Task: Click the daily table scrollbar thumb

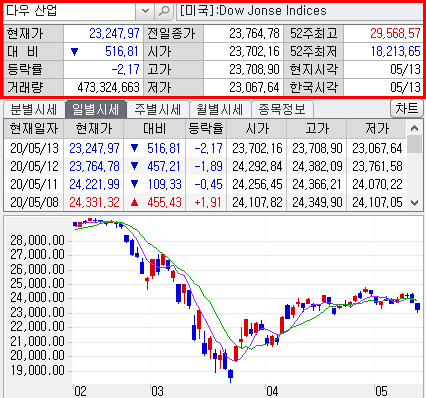Action: (x=414, y=144)
